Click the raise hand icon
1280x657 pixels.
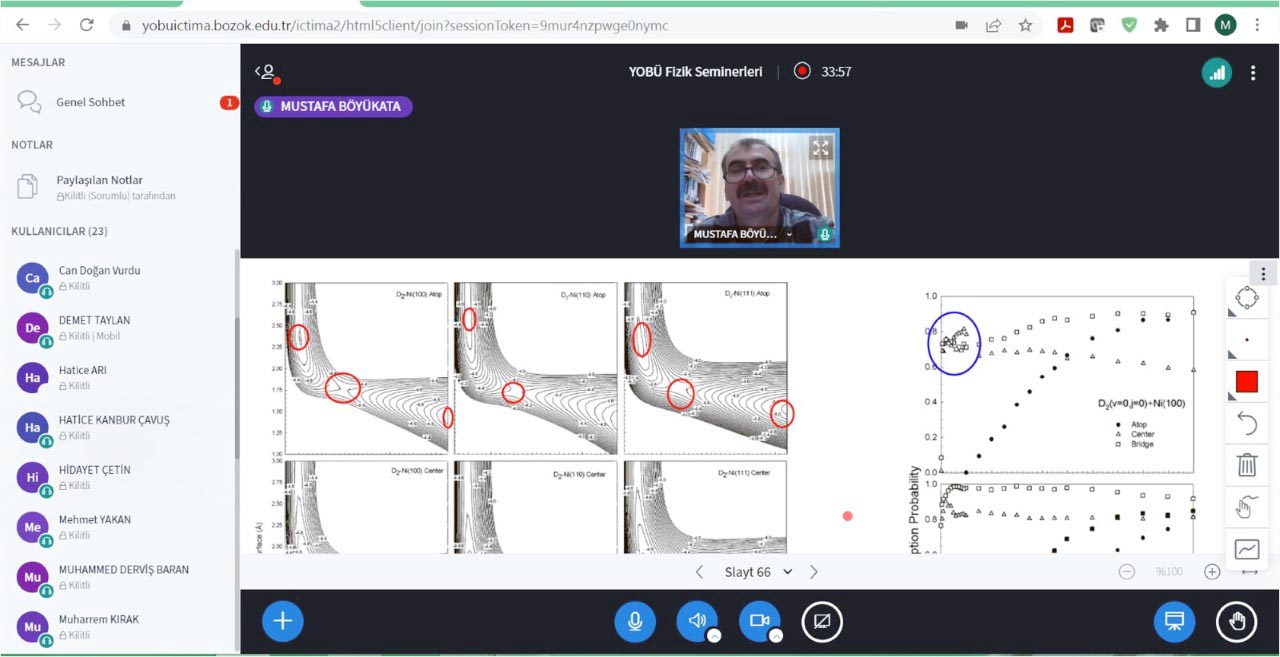(1236, 622)
